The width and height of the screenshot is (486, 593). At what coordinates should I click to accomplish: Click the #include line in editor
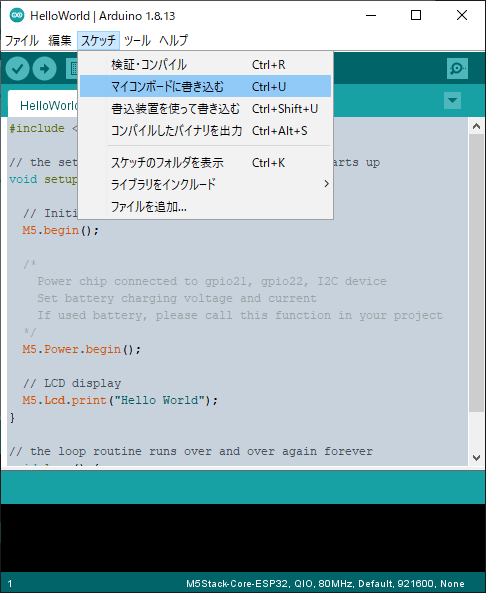coord(43,128)
